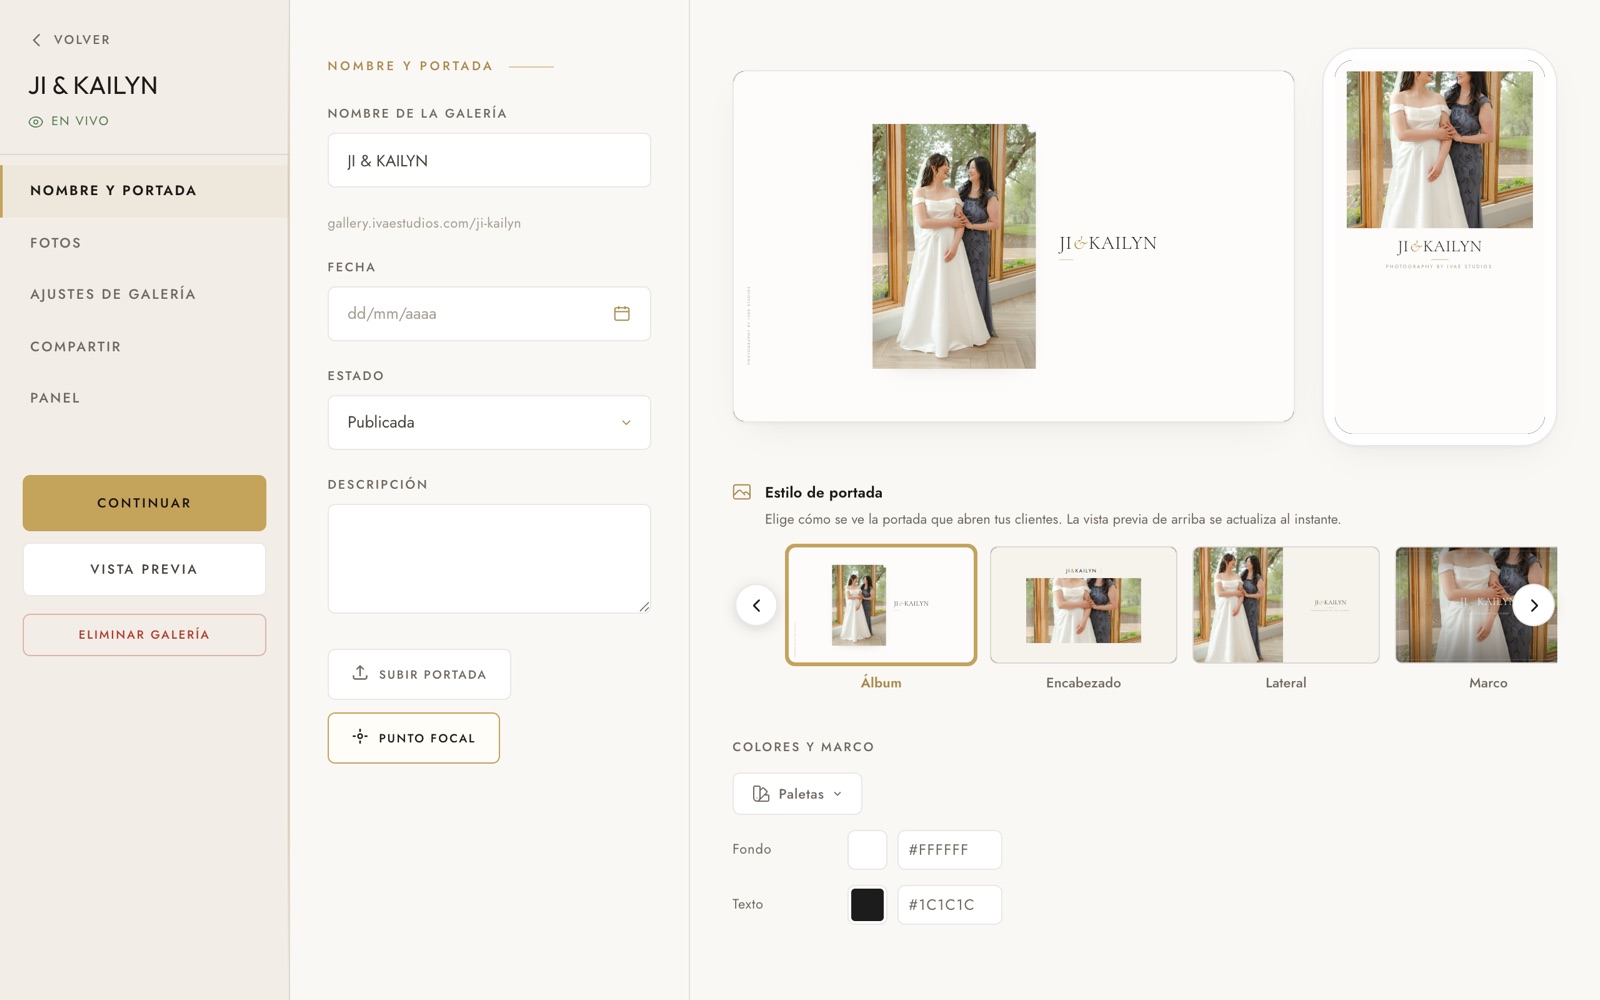Click the eye icon beside En Vivo
Screen dimensions: 1600x1000
coord(36,122)
